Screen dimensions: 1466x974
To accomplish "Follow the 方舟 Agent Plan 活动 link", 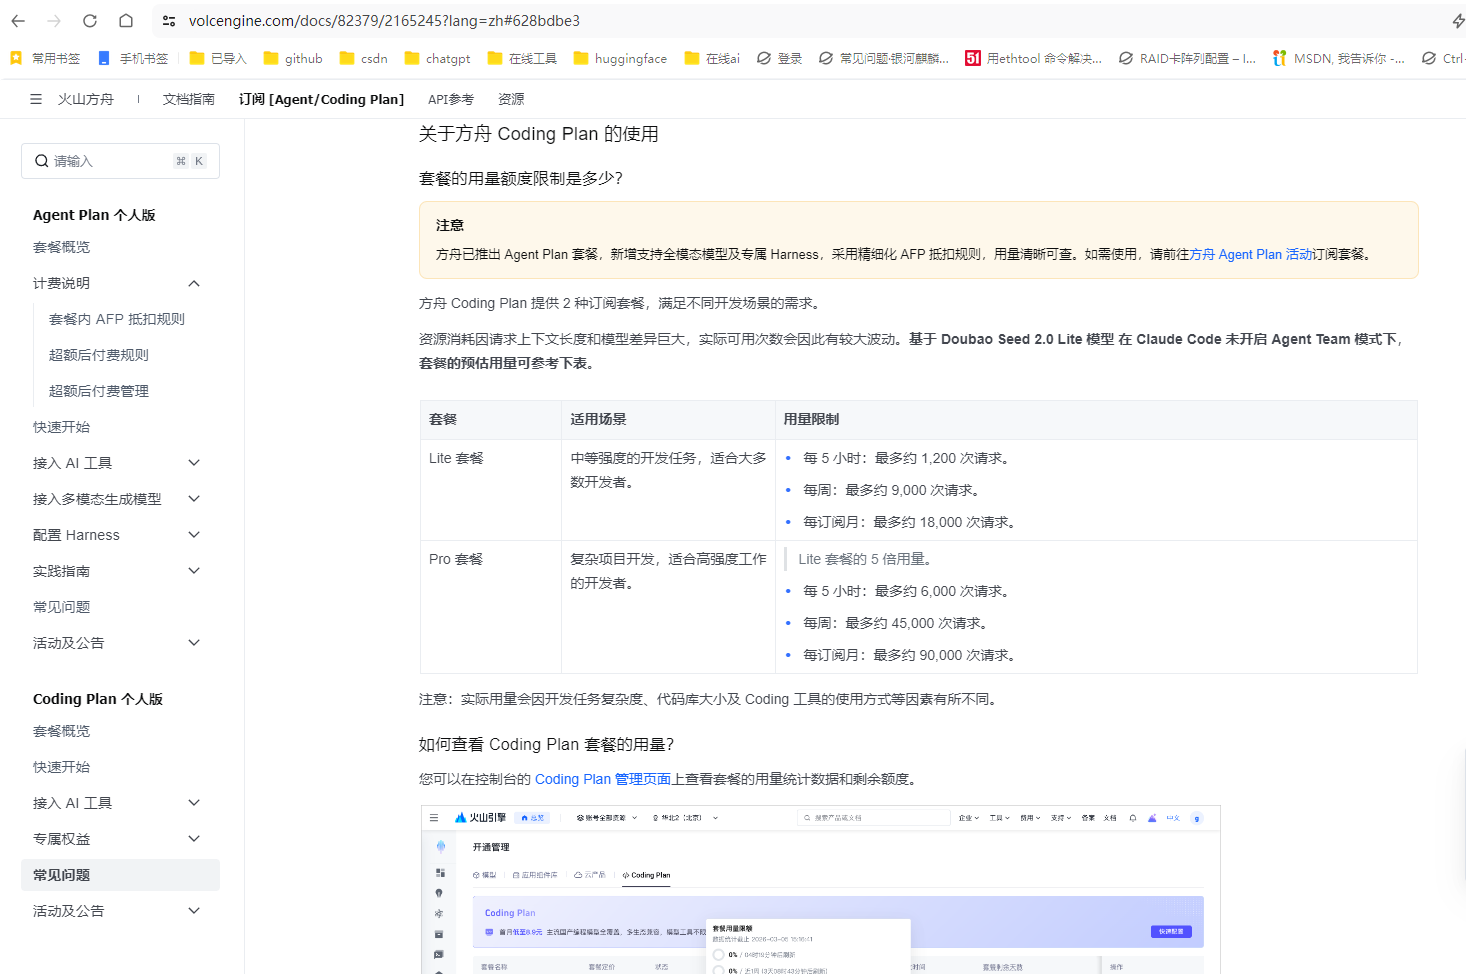I will pyautogui.click(x=1251, y=255).
